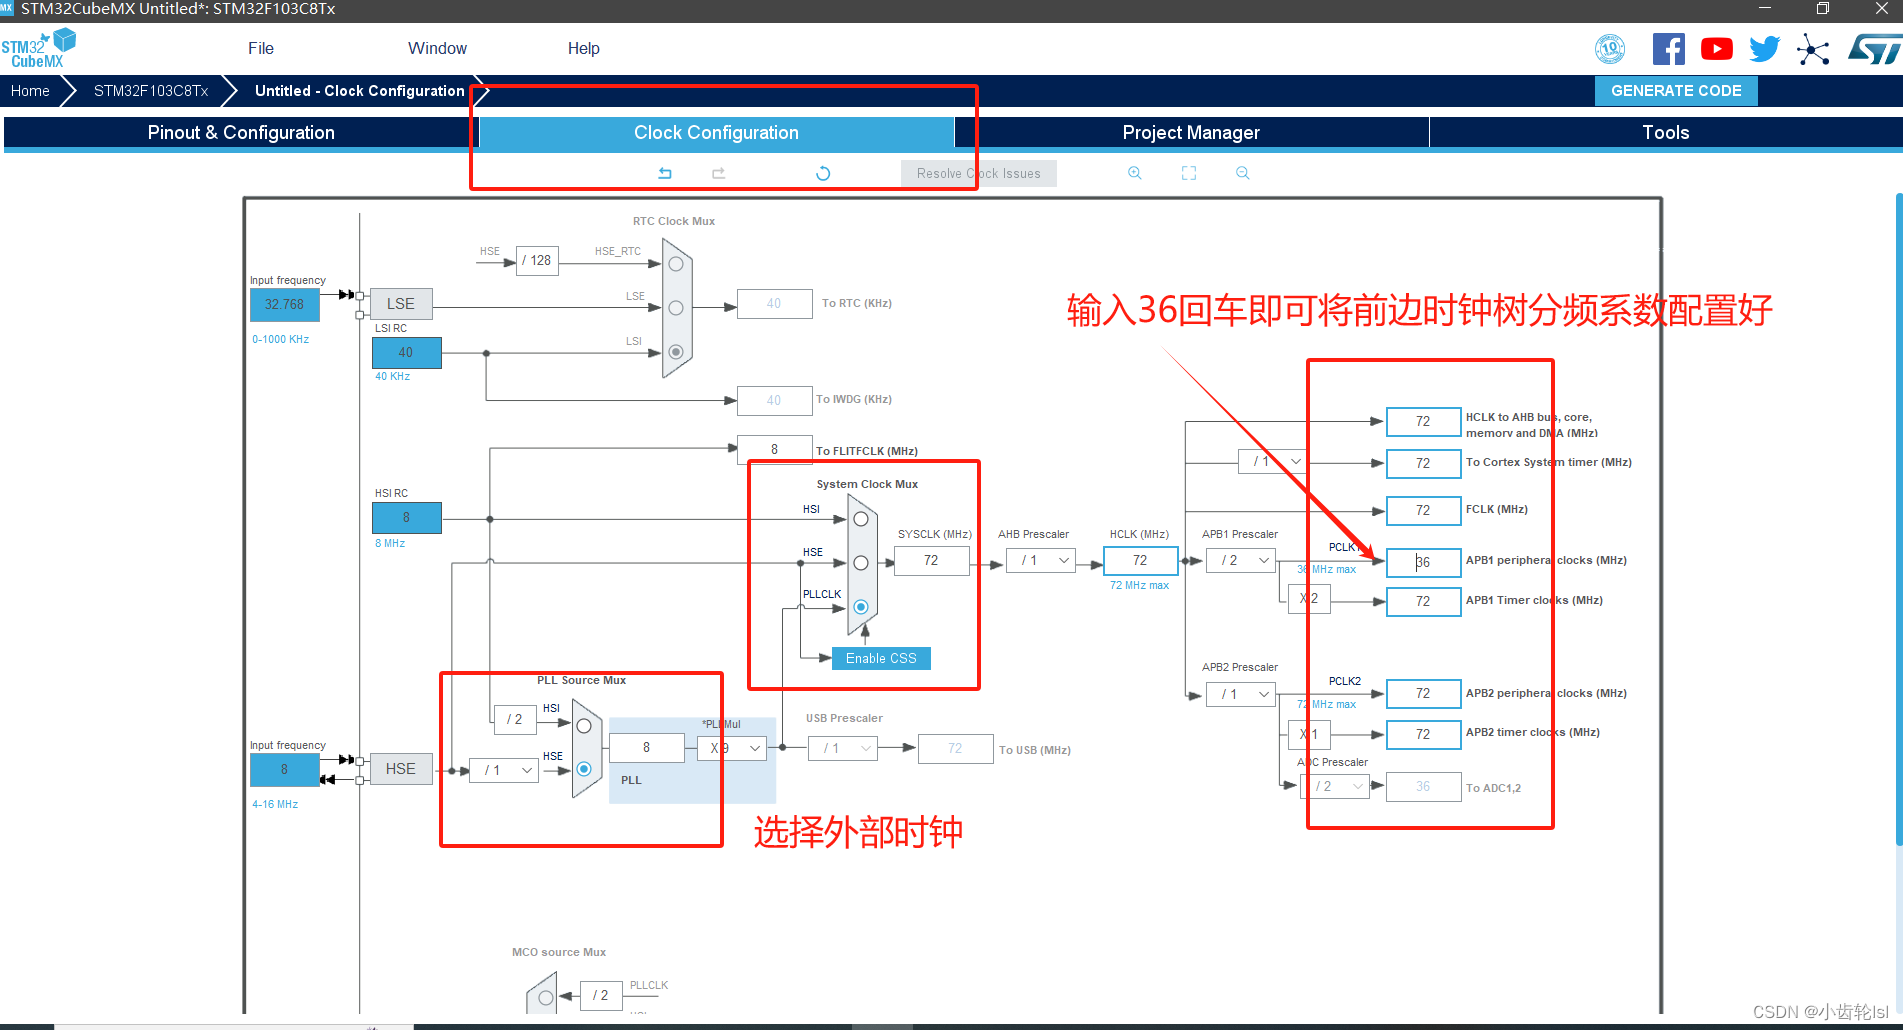Open the USB Prescaler dropdown
Viewport: 1903px width, 1030px height.
pyautogui.click(x=843, y=748)
